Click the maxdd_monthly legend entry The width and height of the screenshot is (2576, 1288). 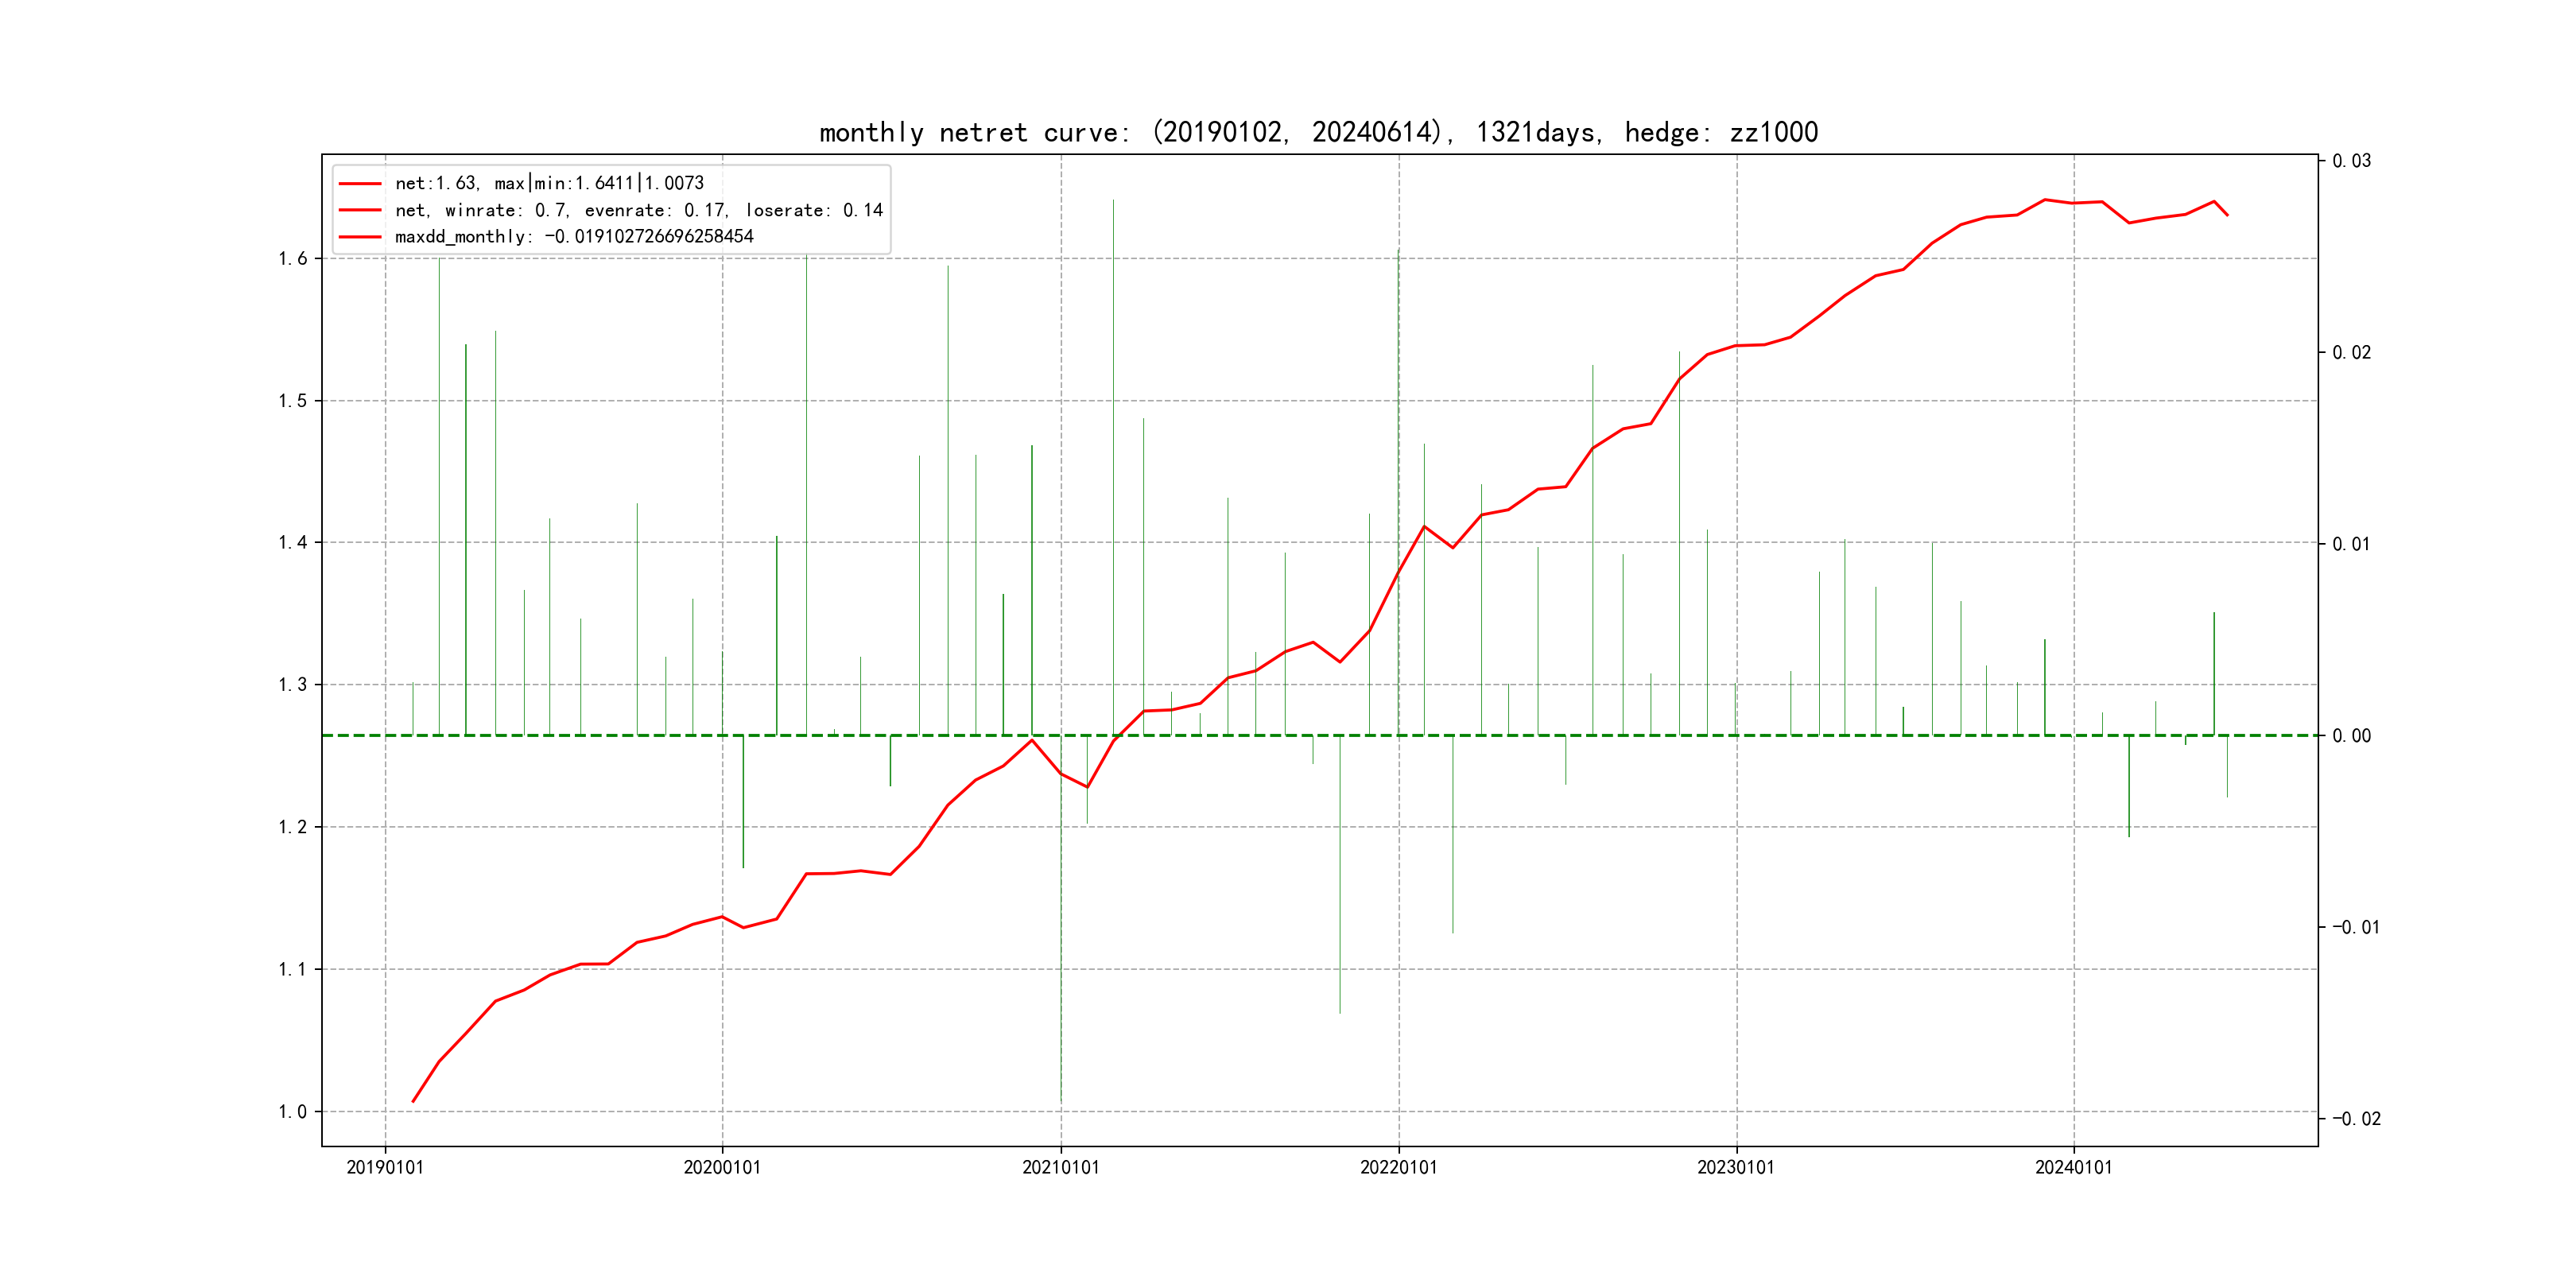574,237
